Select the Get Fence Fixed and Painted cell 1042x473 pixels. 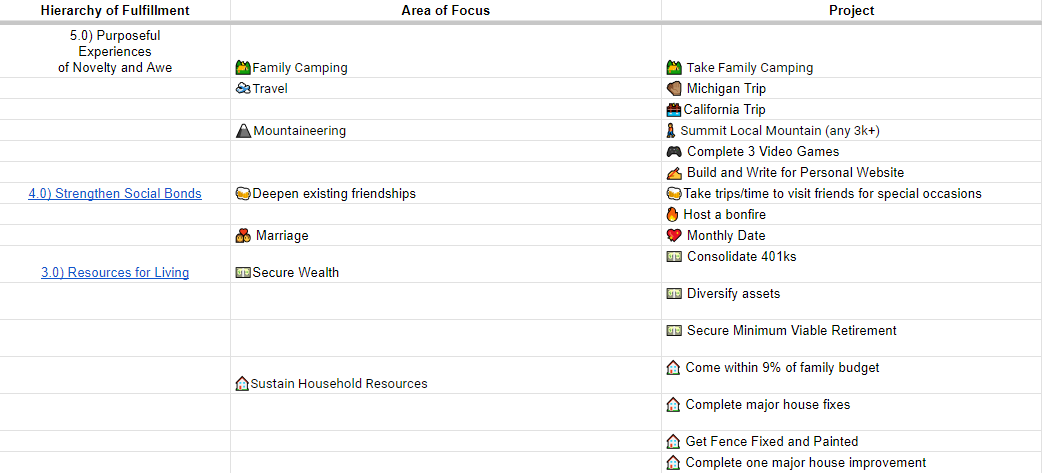coord(771,441)
